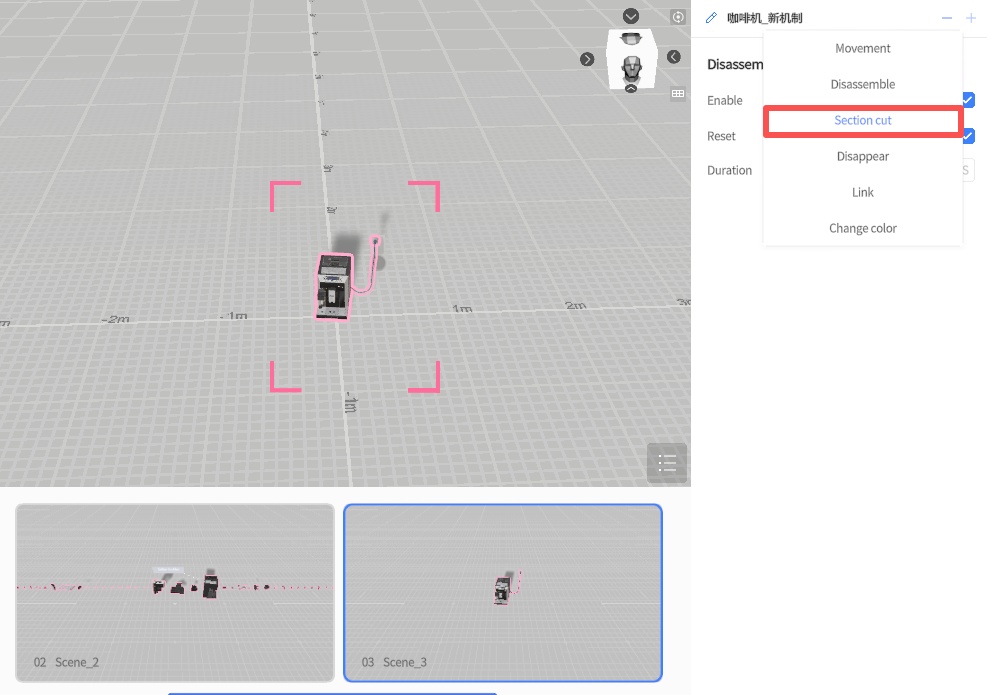Choose Movement from the action menu
Image resolution: width=987 pixels, height=695 pixels.
click(x=862, y=49)
